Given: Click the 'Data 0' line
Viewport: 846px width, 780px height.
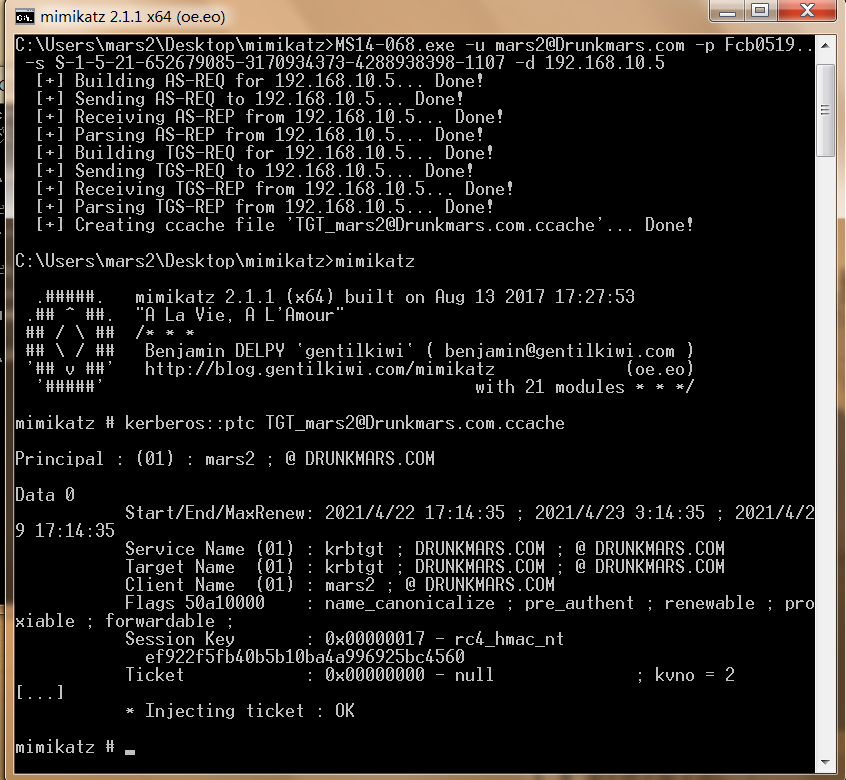Looking at the screenshot, I should 45,495.
